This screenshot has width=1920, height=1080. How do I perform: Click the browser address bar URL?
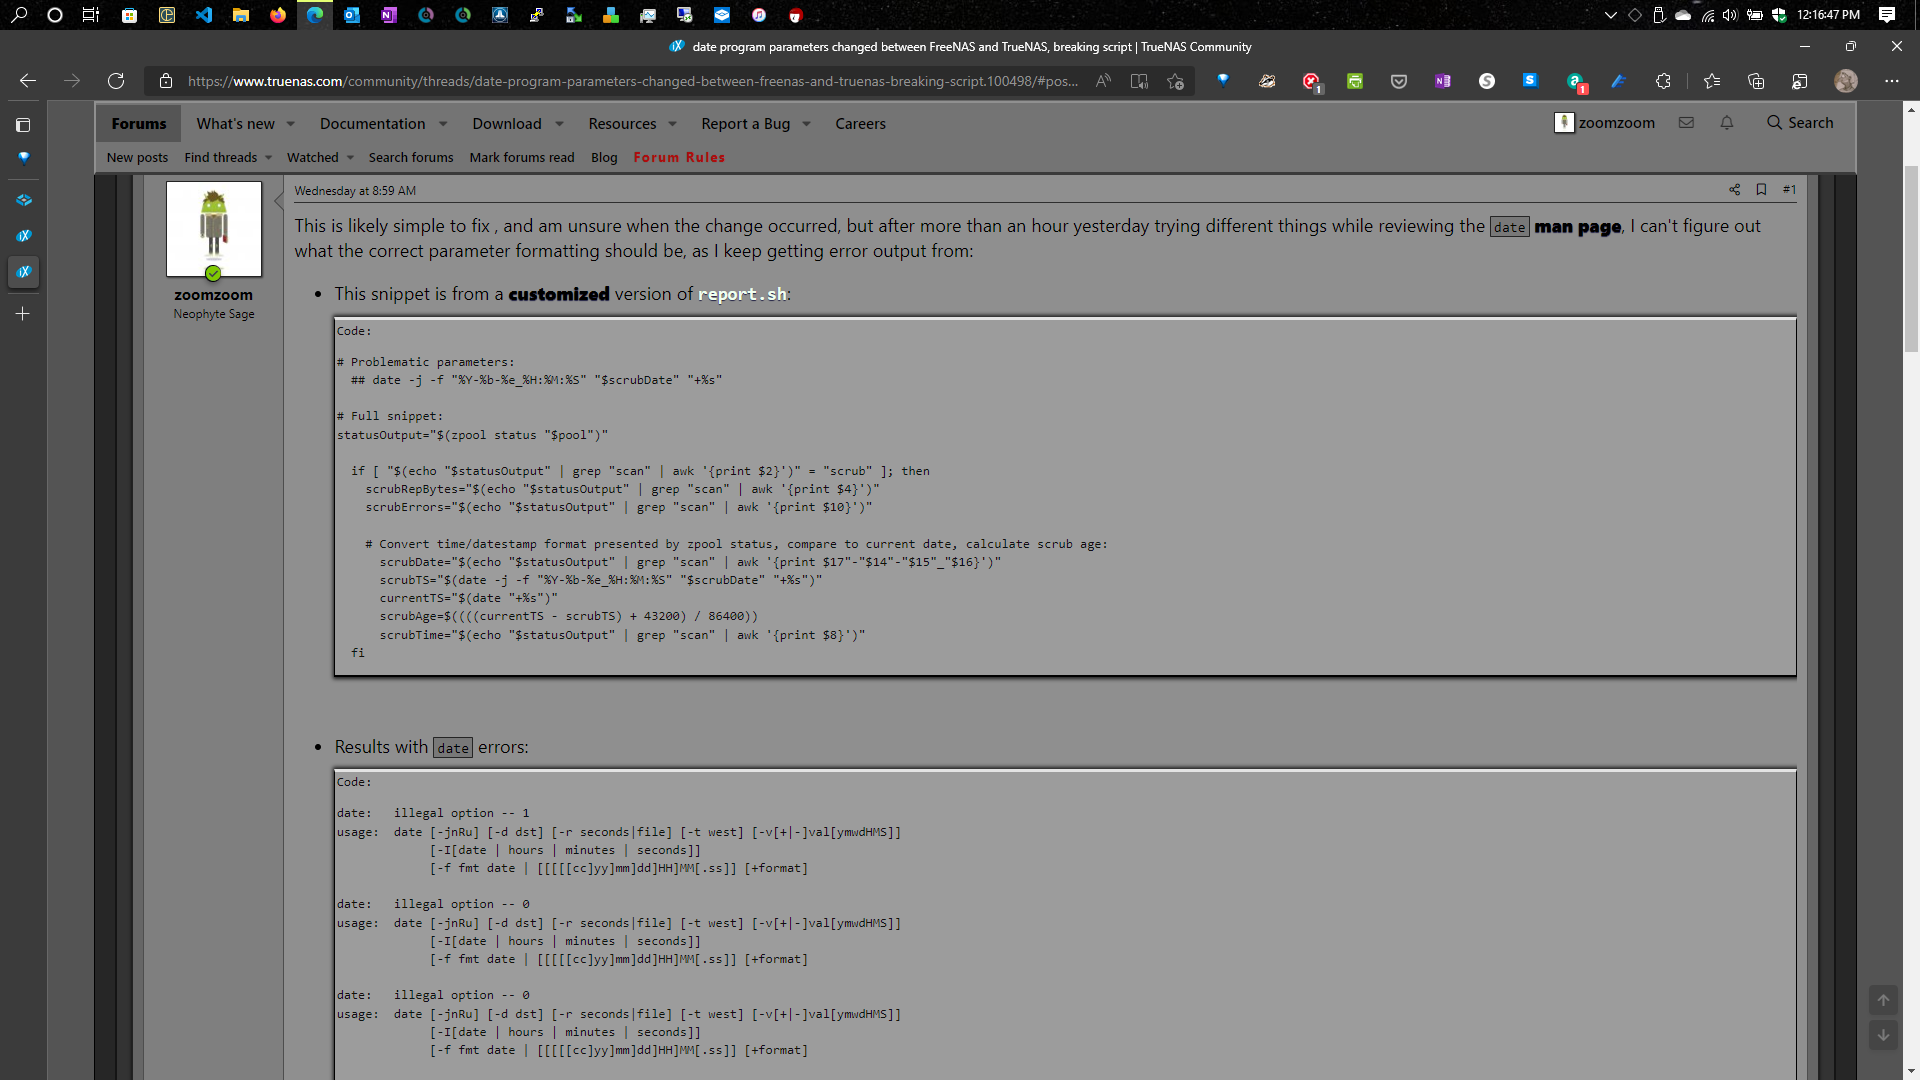tap(633, 81)
